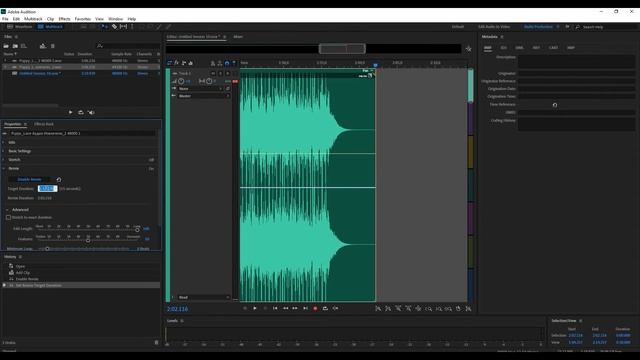Switch to Waveform editor view
Viewport: 640px width, 360px height.
click(x=20, y=27)
